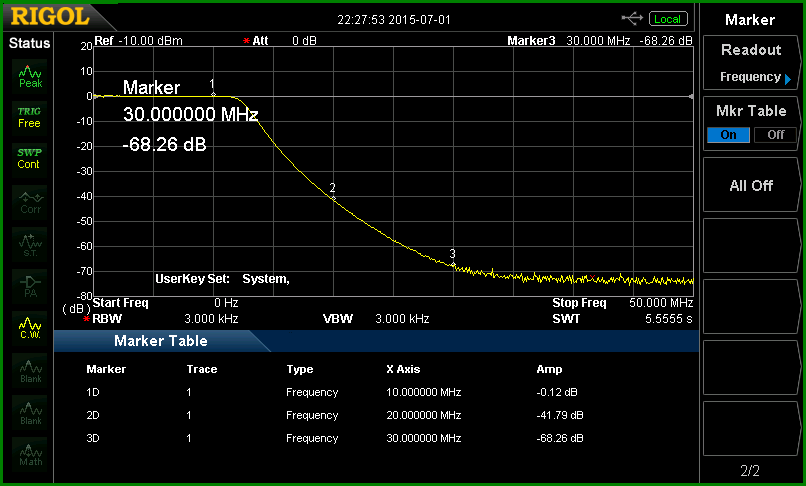Open the Readout softkey menu
Viewport: 806px width, 486px height.
(751, 63)
